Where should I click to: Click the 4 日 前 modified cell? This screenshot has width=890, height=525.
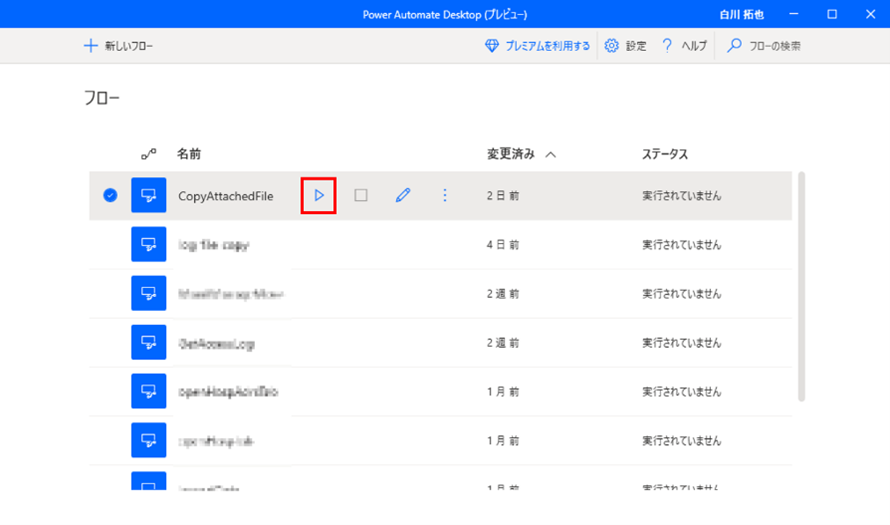click(x=503, y=245)
